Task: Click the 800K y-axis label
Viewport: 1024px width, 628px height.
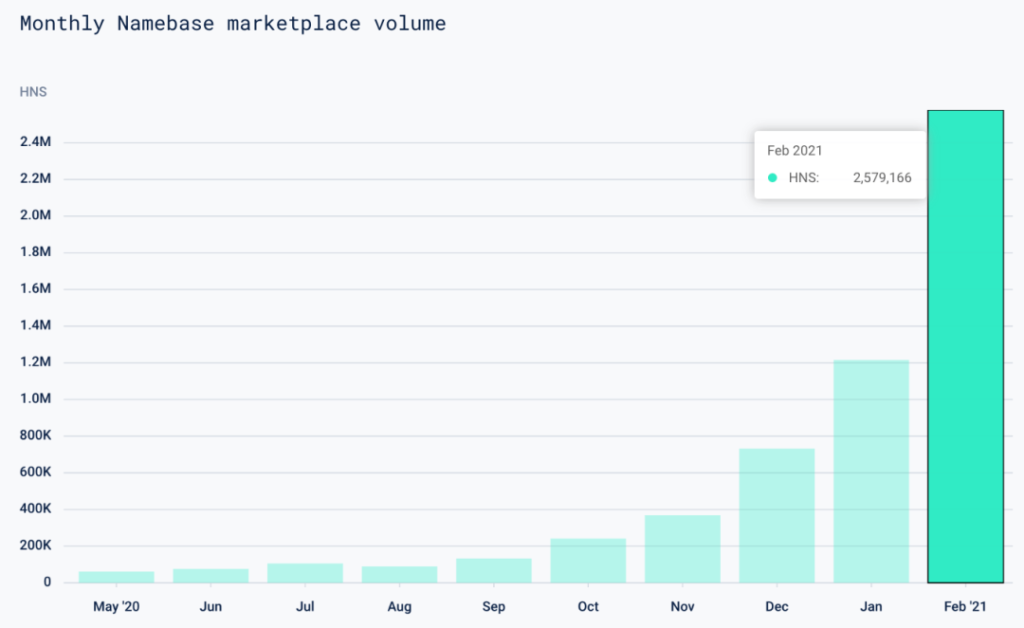Action: click(x=35, y=435)
